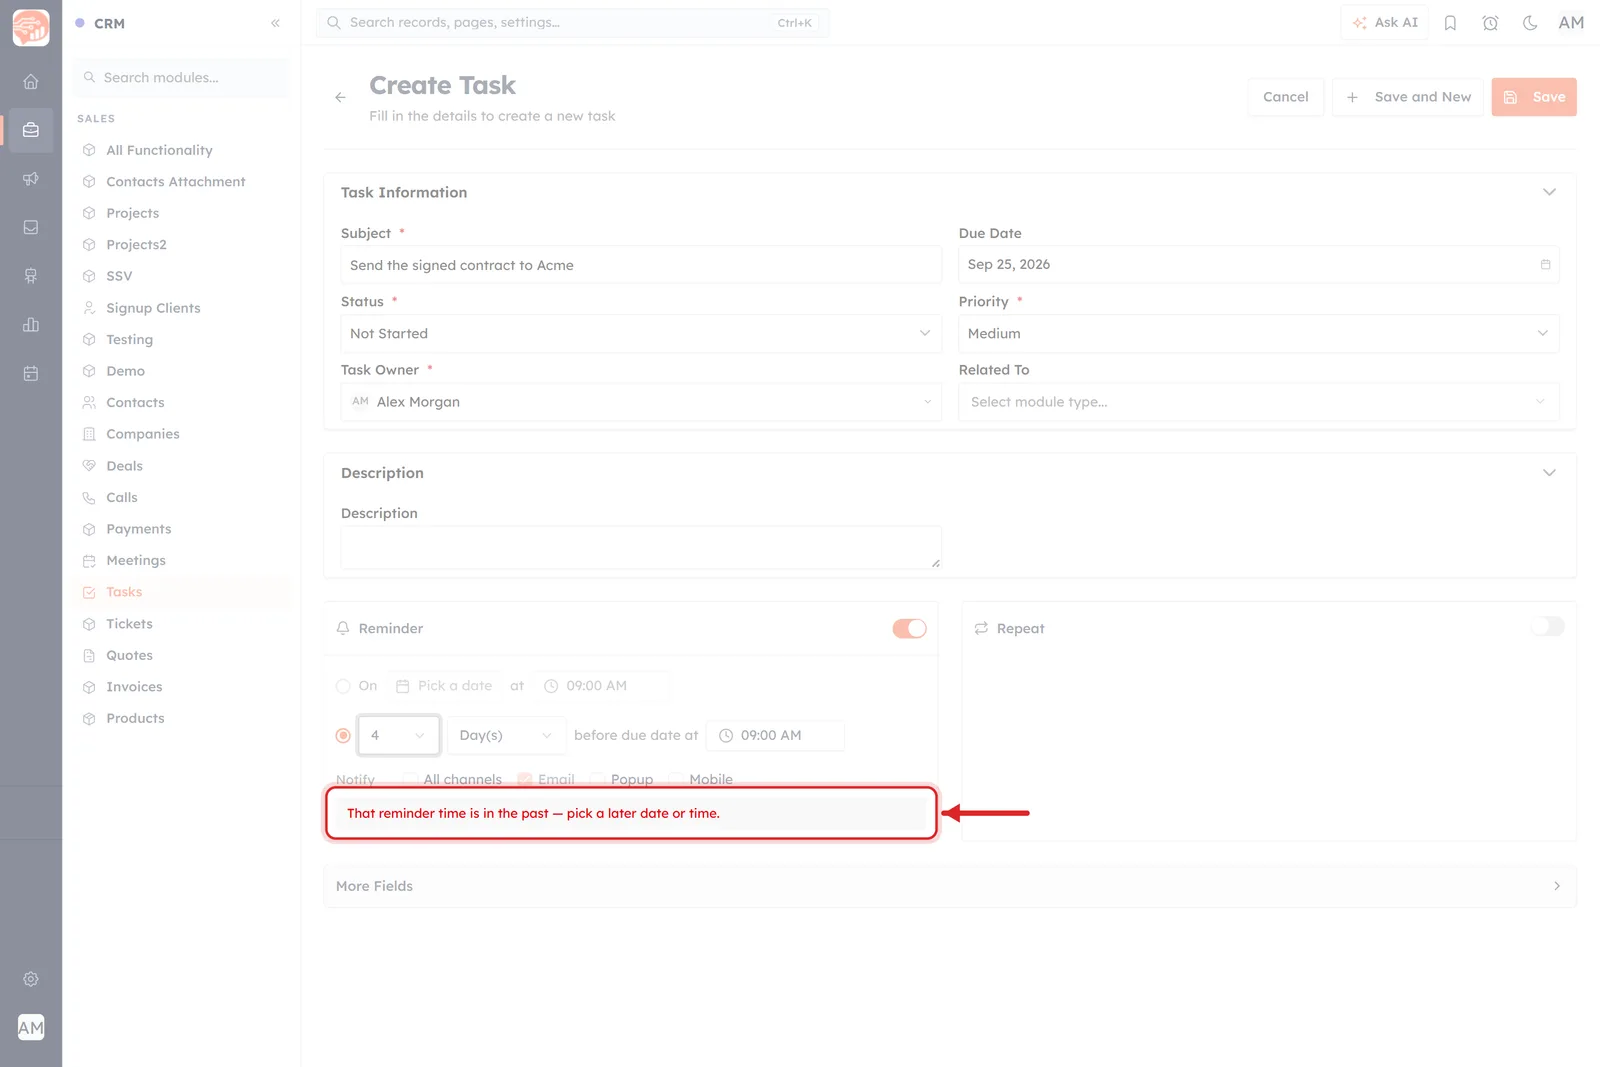Viewport: 1600px width, 1067px height.
Task: Open the Status dropdown showing Not Started
Action: point(641,334)
